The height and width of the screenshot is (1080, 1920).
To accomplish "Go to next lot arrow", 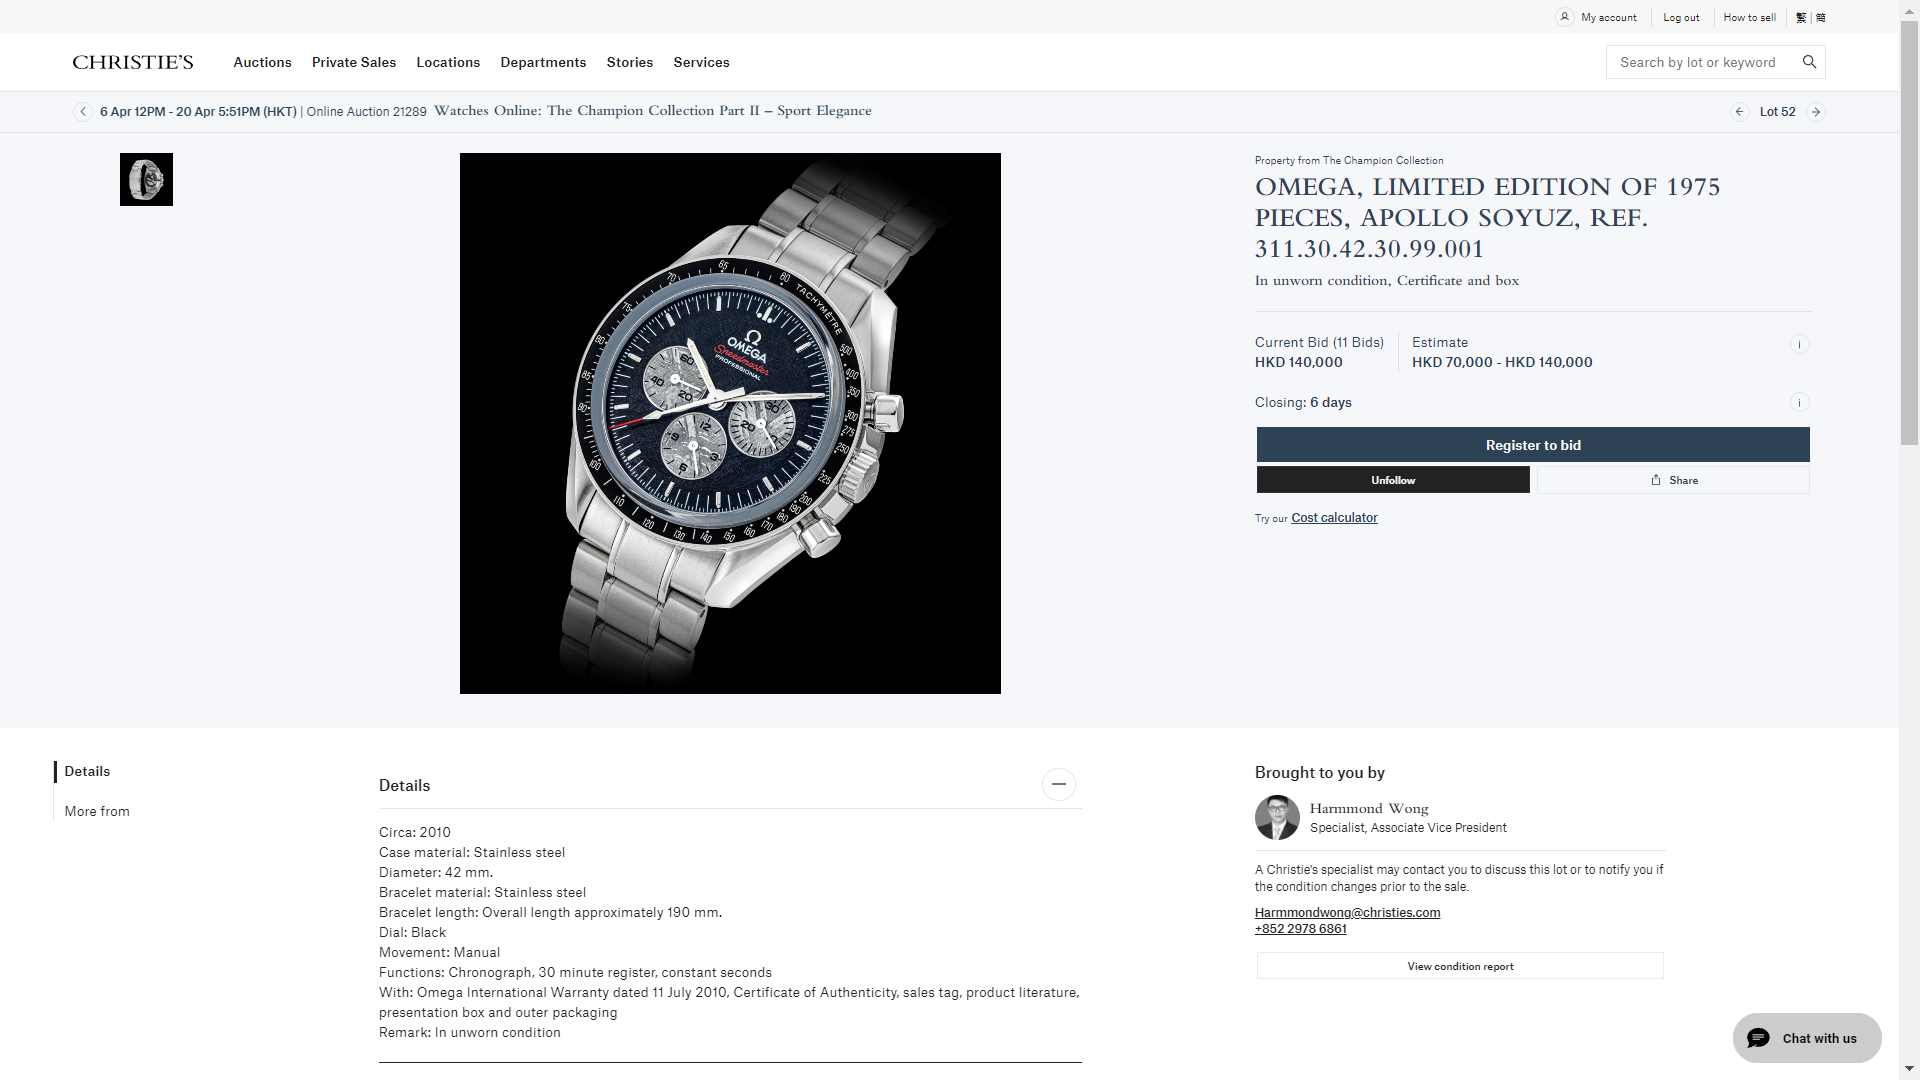I will [1816, 112].
